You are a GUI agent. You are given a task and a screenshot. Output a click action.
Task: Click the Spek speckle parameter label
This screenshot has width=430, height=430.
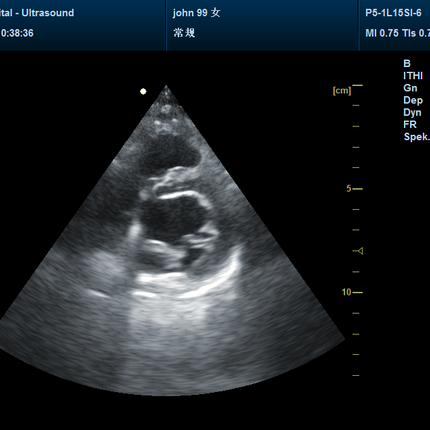coord(416,137)
